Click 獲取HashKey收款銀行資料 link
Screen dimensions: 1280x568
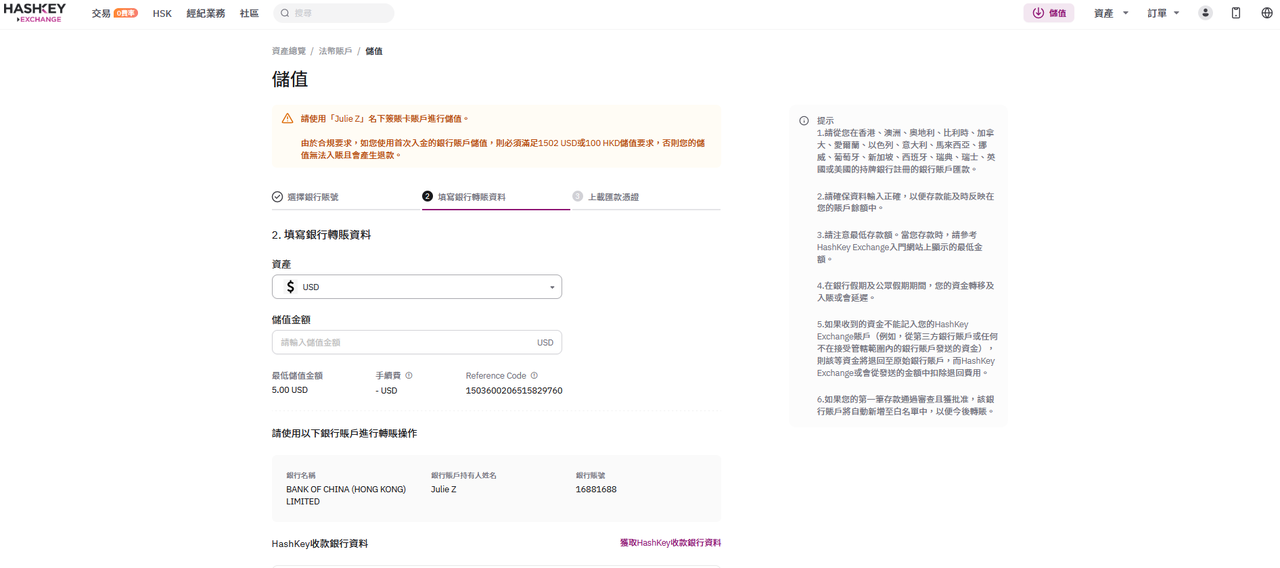[x=670, y=543]
